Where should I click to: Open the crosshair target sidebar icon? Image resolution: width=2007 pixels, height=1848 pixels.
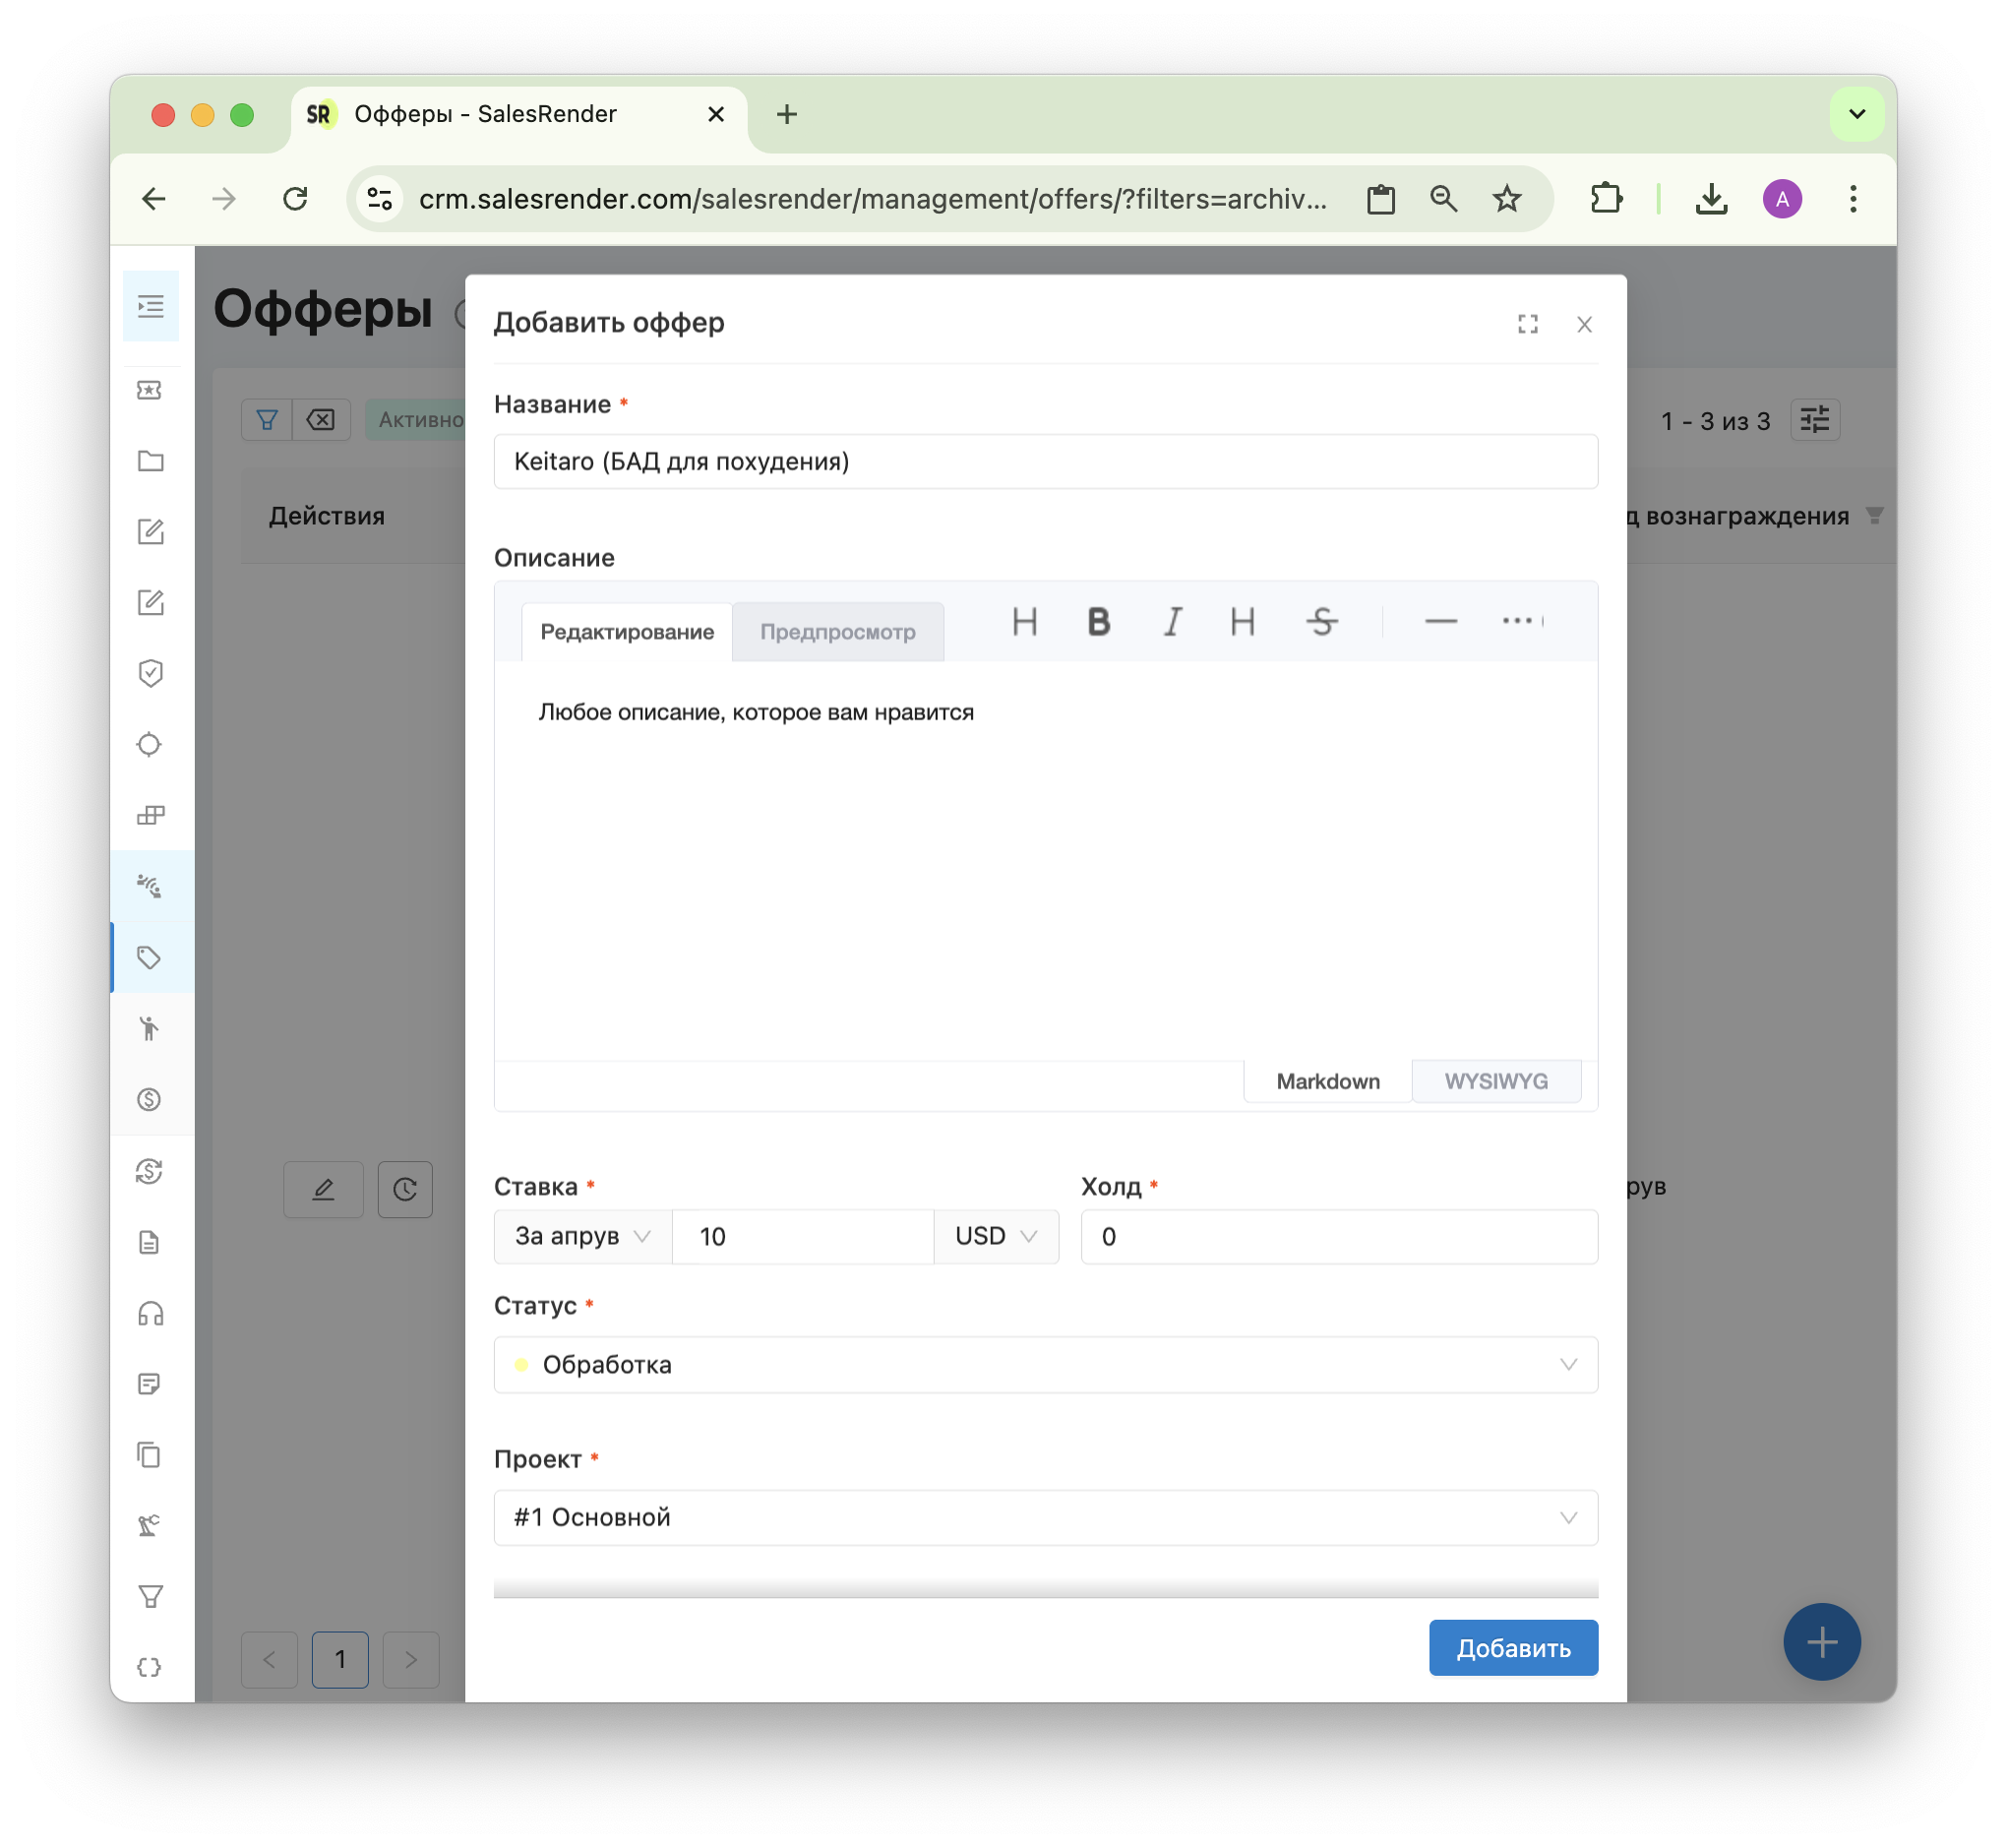(x=150, y=745)
